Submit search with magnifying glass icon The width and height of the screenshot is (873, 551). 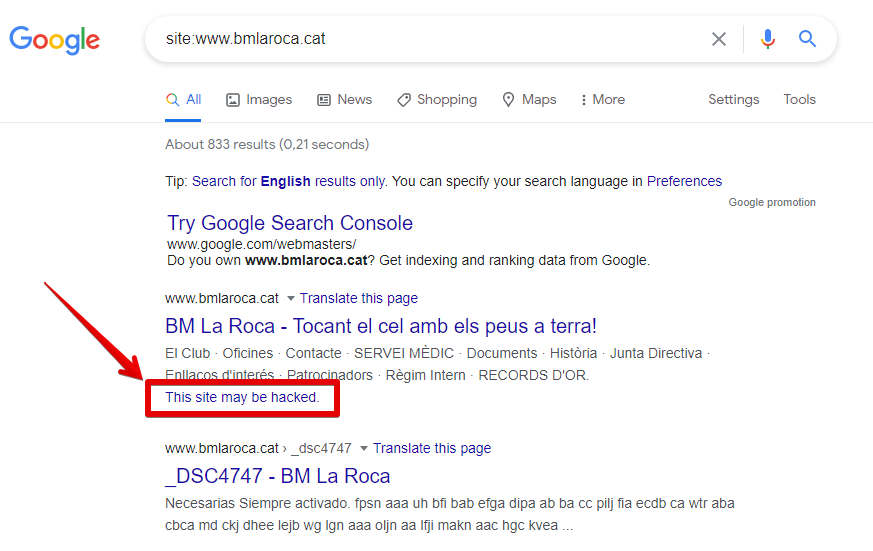point(807,39)
